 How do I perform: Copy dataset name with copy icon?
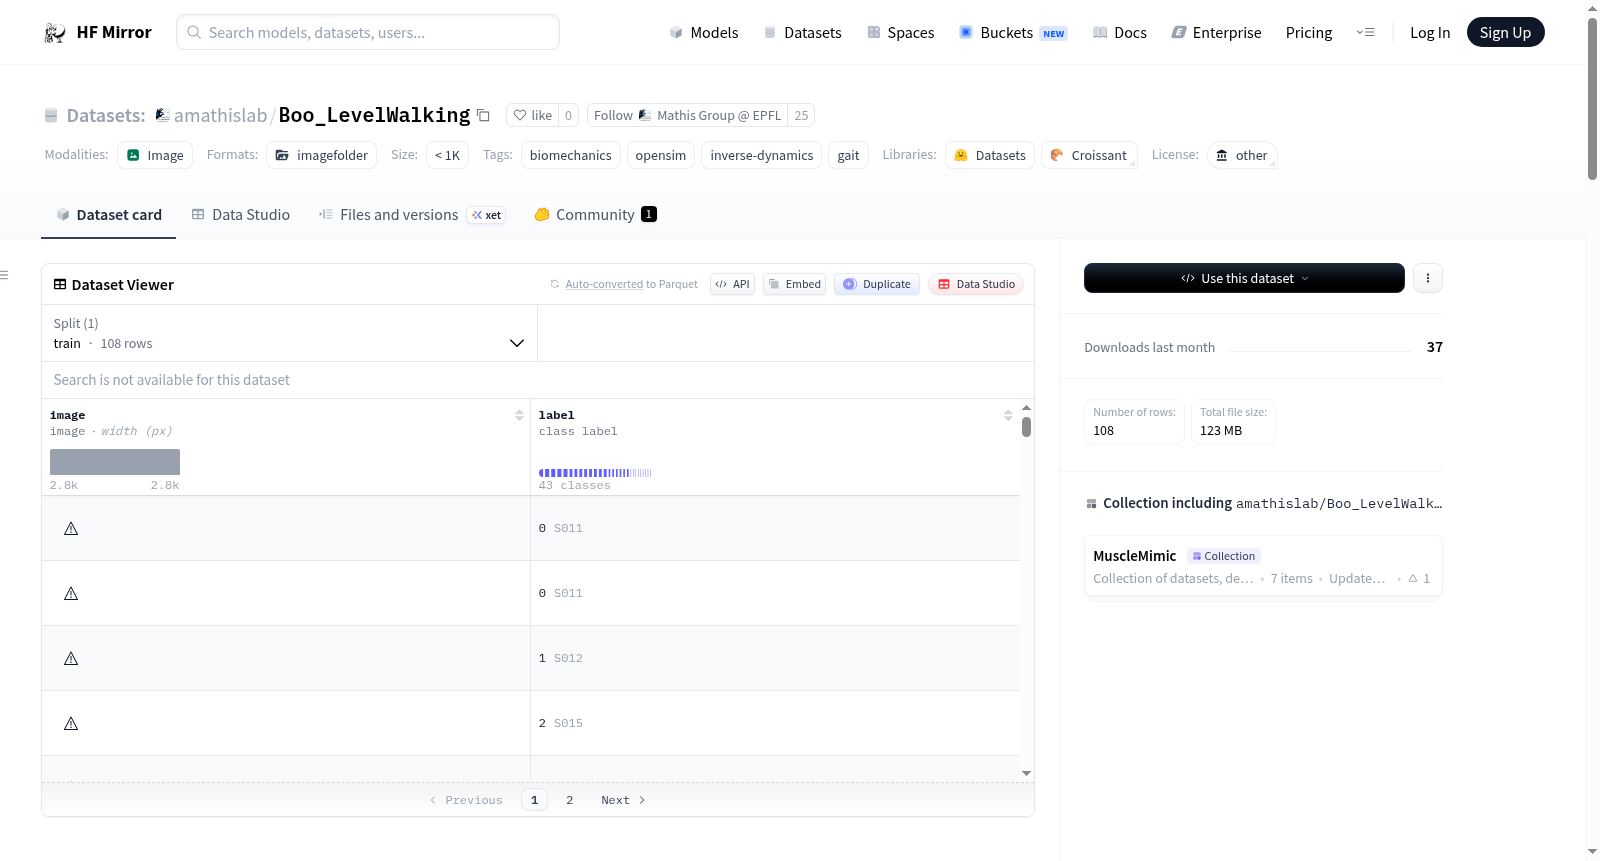483,115
